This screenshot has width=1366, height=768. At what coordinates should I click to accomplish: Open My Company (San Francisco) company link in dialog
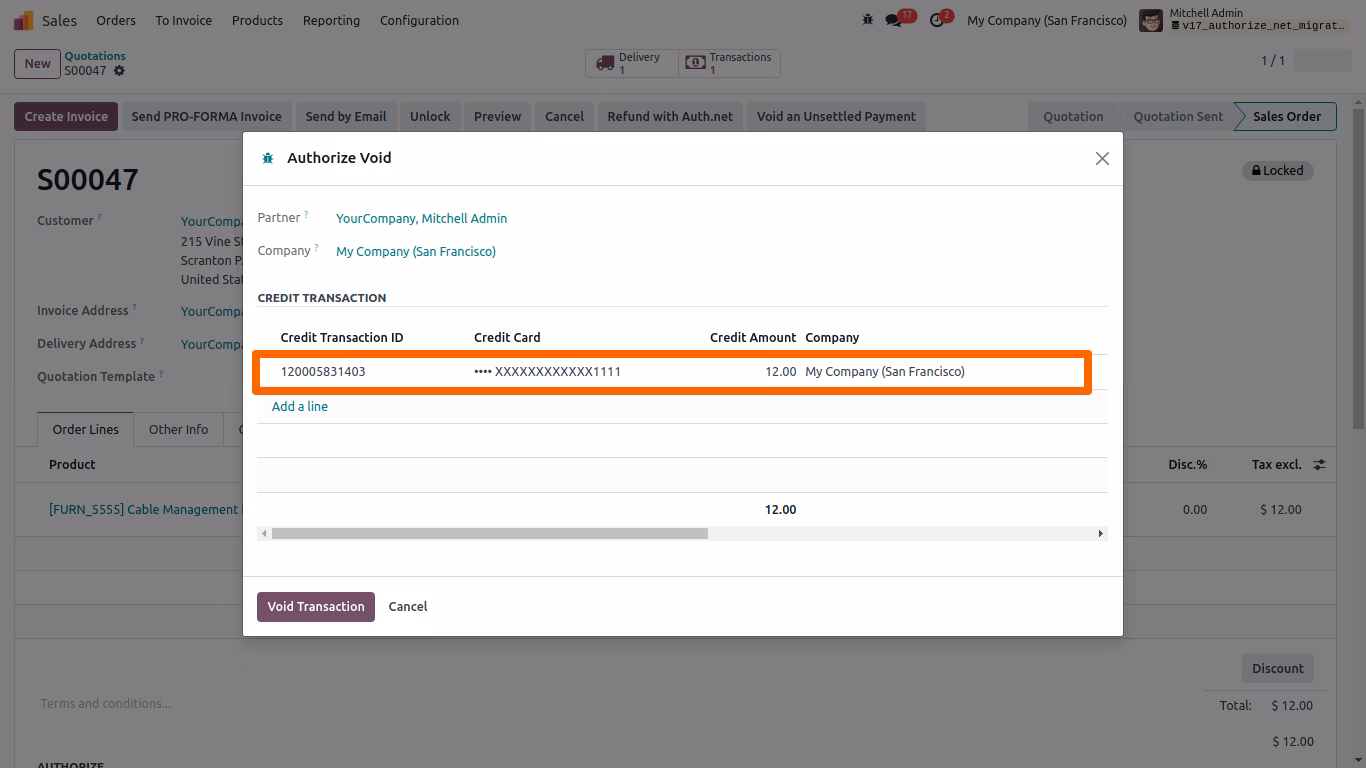[416, 251]
